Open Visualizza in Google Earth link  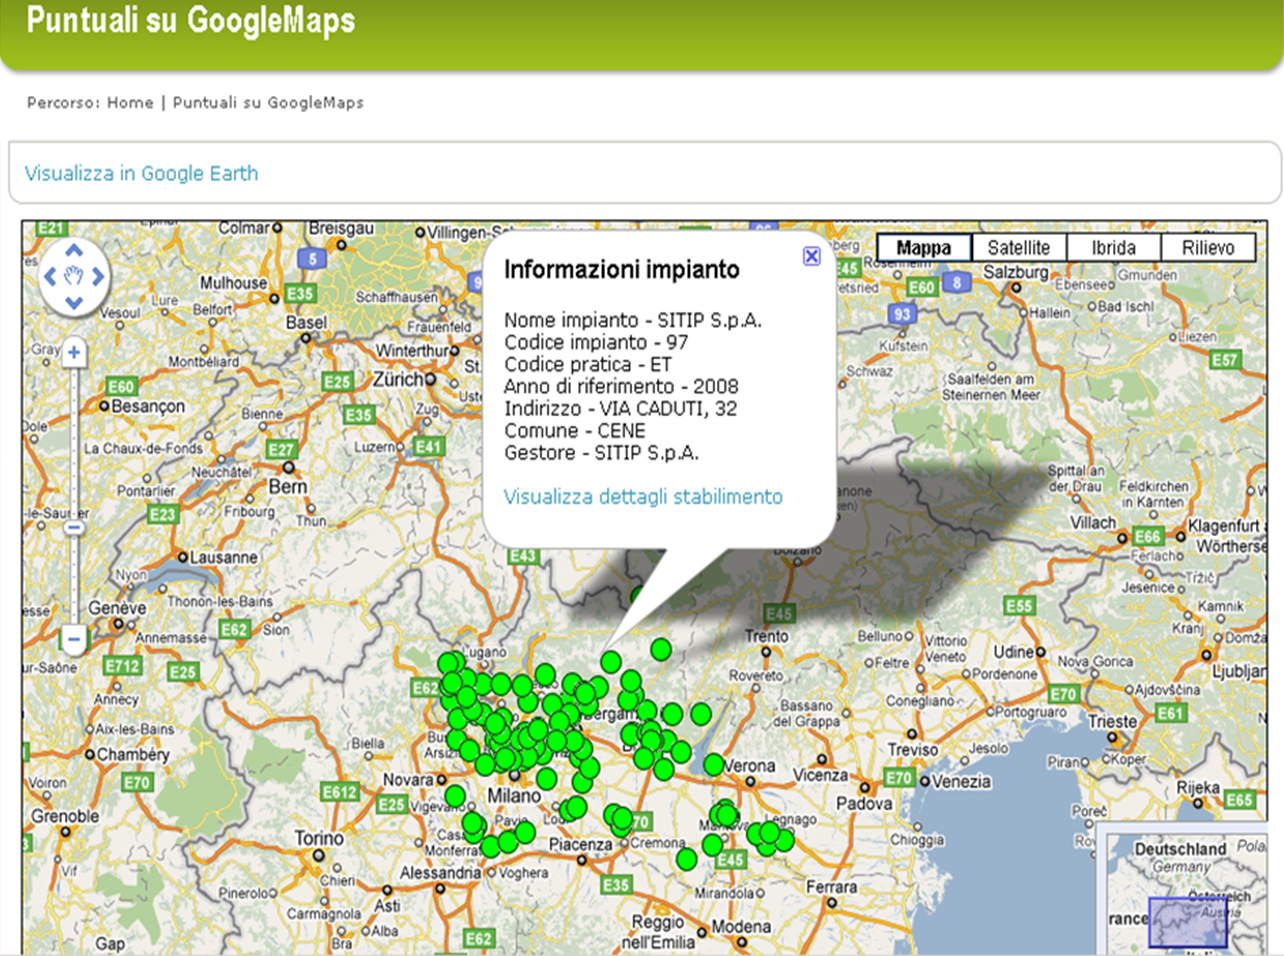[141, 173]
